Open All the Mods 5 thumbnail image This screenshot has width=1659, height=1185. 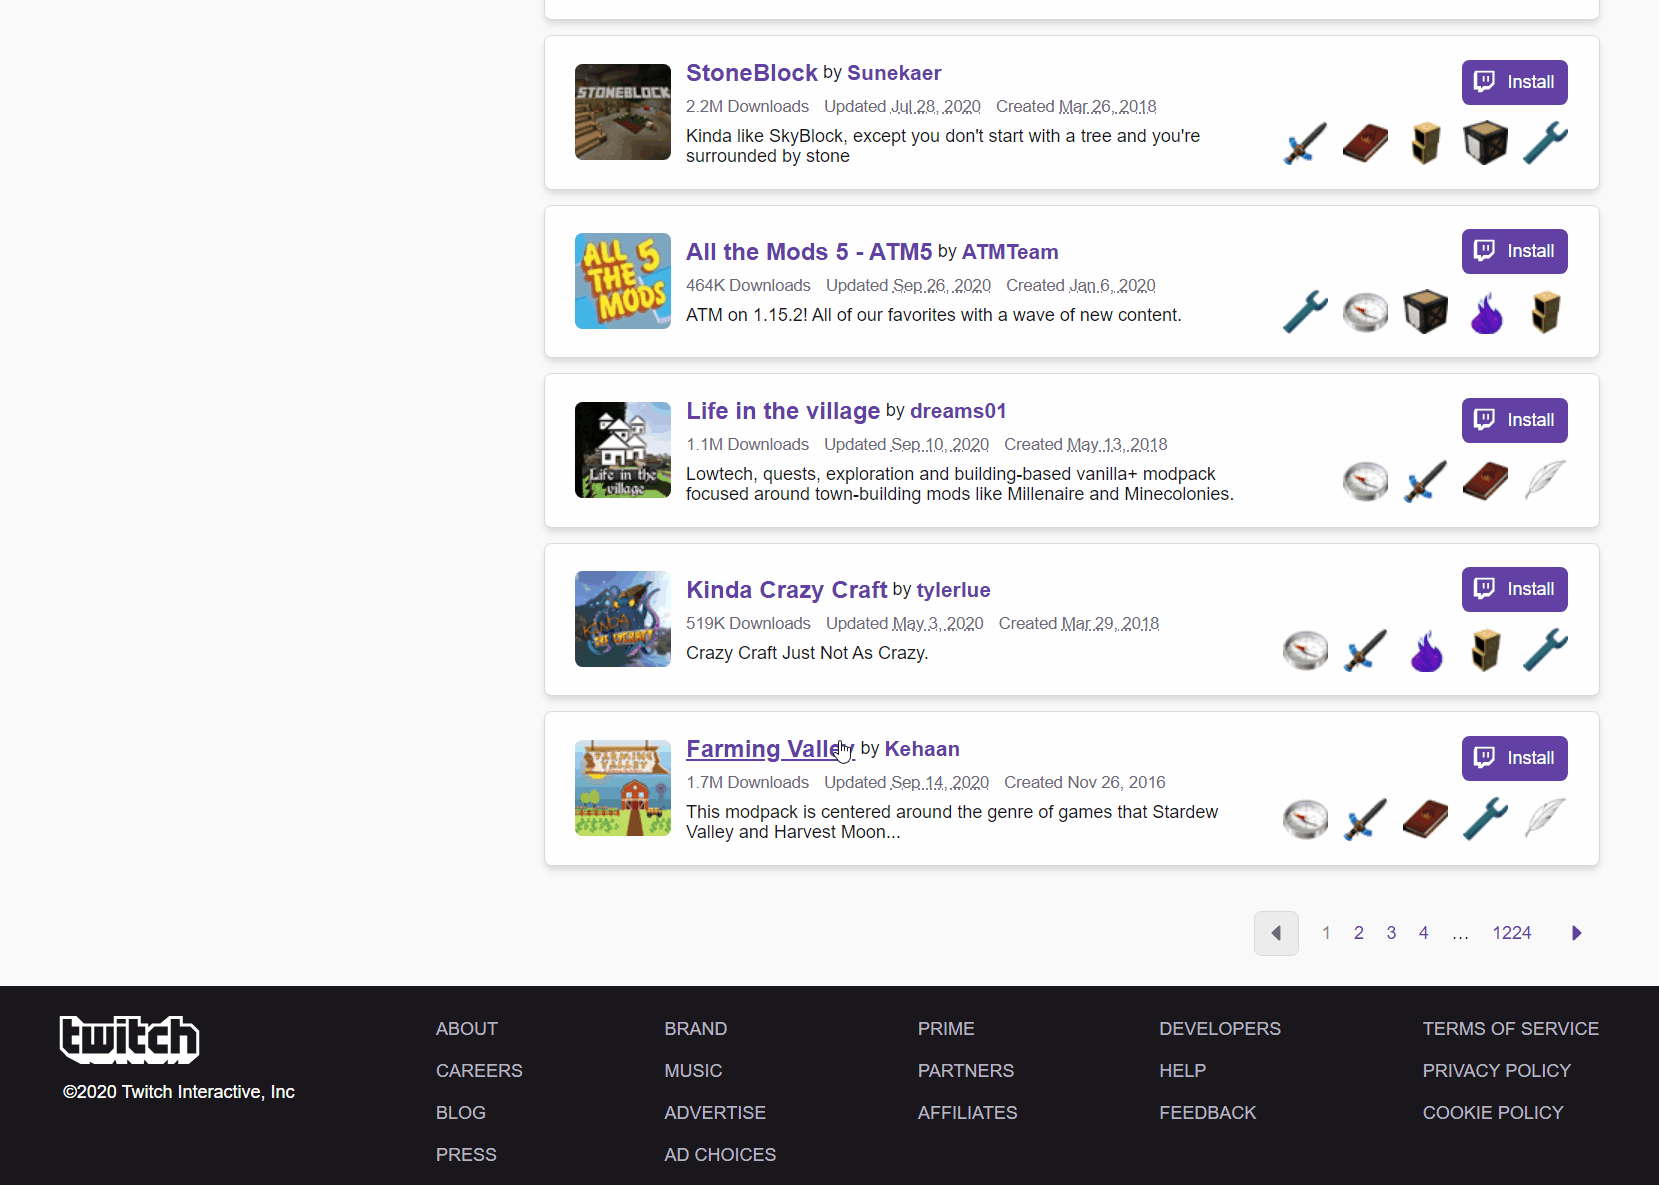(x=623, y=281)
